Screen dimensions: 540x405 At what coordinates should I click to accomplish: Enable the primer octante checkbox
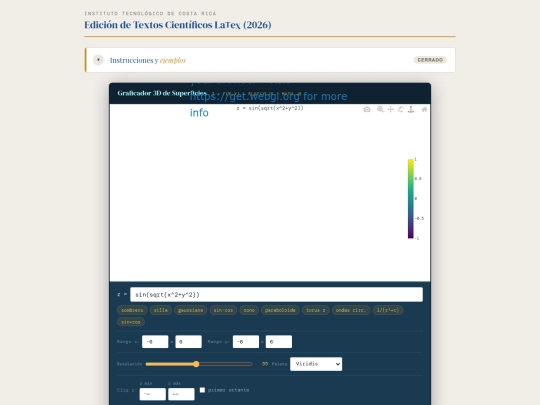click(202, 390)
